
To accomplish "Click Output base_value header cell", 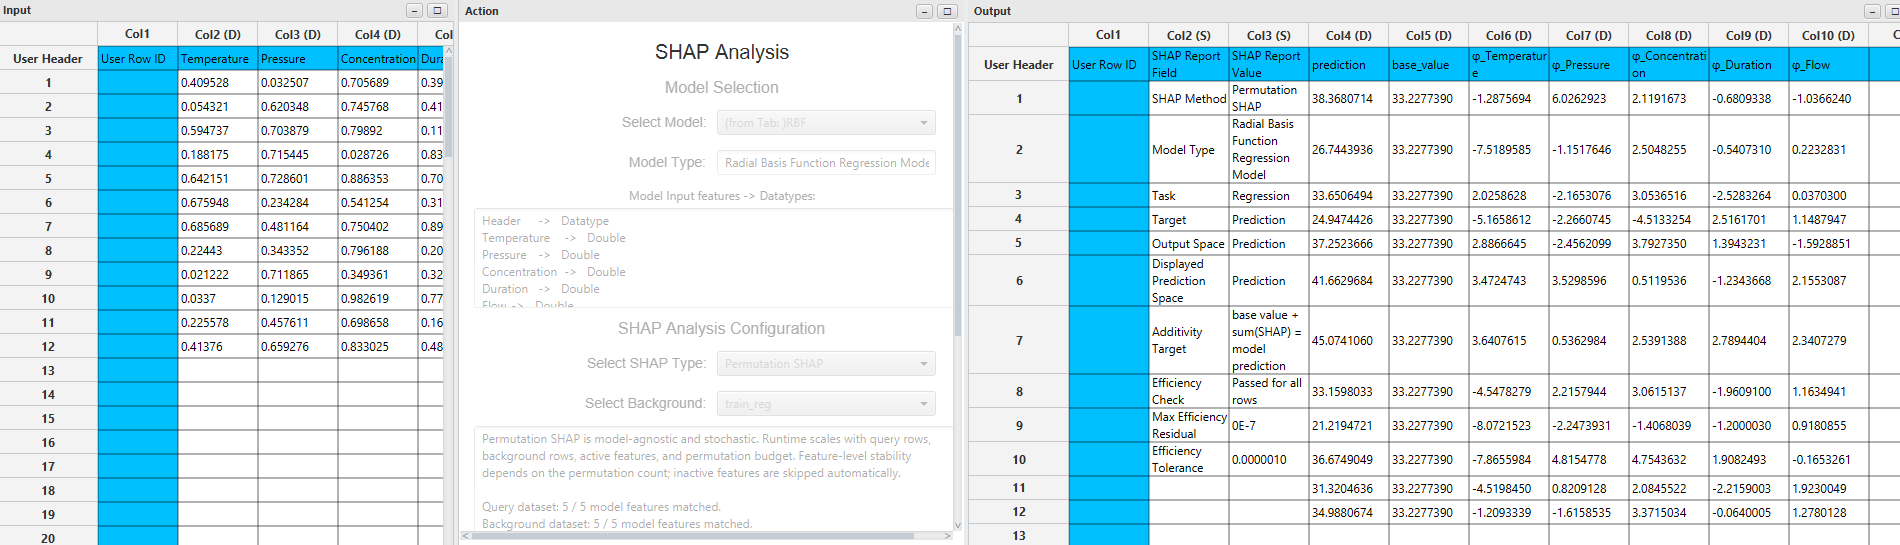I will point(1429,64).
